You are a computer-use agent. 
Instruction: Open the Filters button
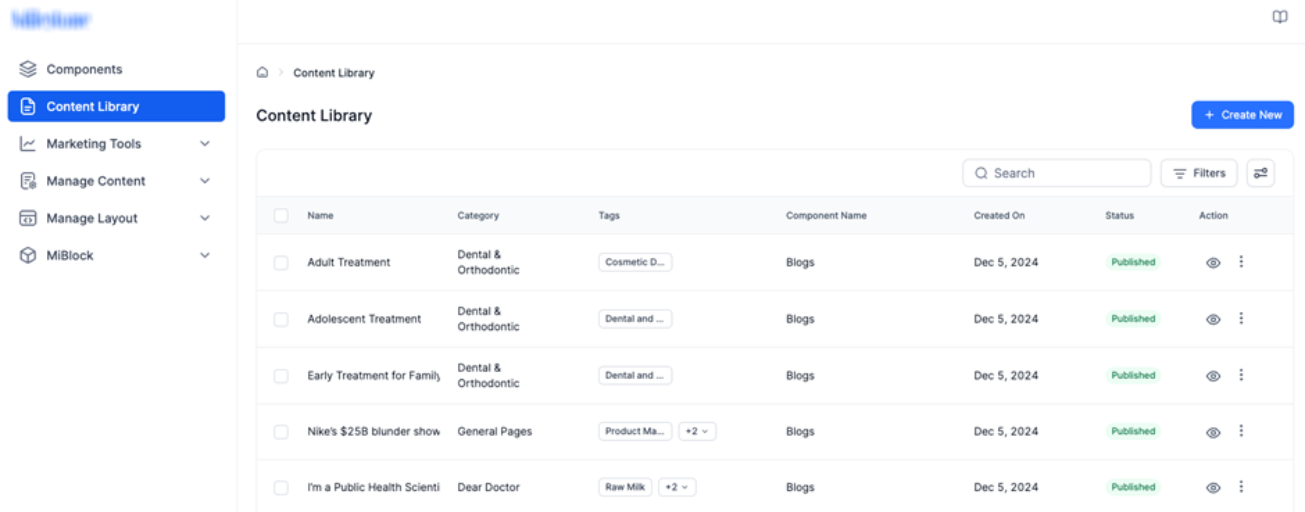pos(1199,173)
